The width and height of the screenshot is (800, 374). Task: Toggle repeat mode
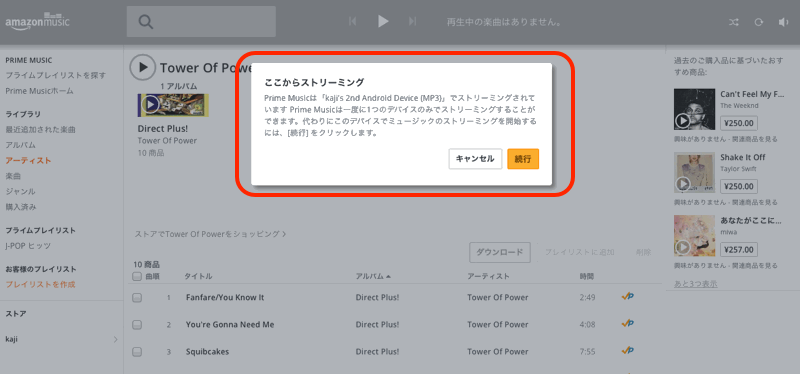(x=759, y=22)
